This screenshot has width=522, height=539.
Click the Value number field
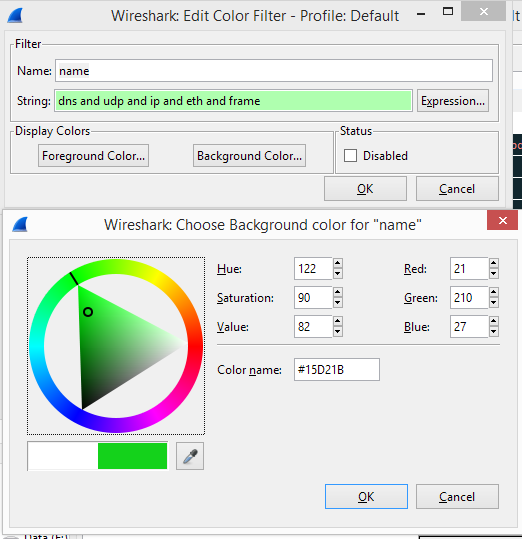[313, 326]
